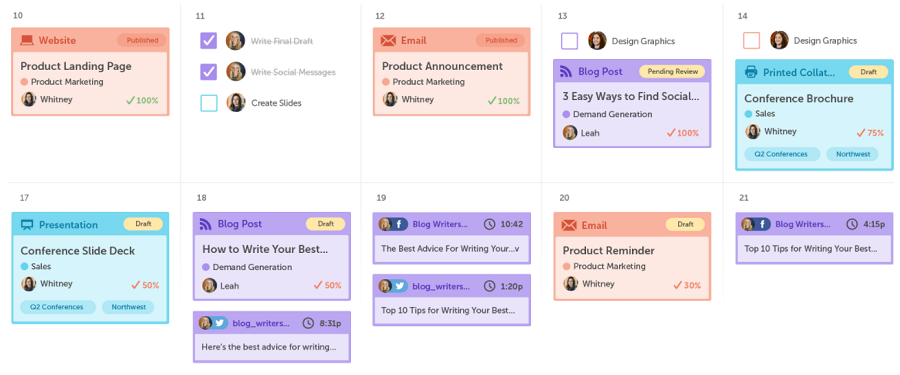Click the envelope icon on Product Reminder email
The height and width of the screenshot is (375, 900).
tap(569, 225)
